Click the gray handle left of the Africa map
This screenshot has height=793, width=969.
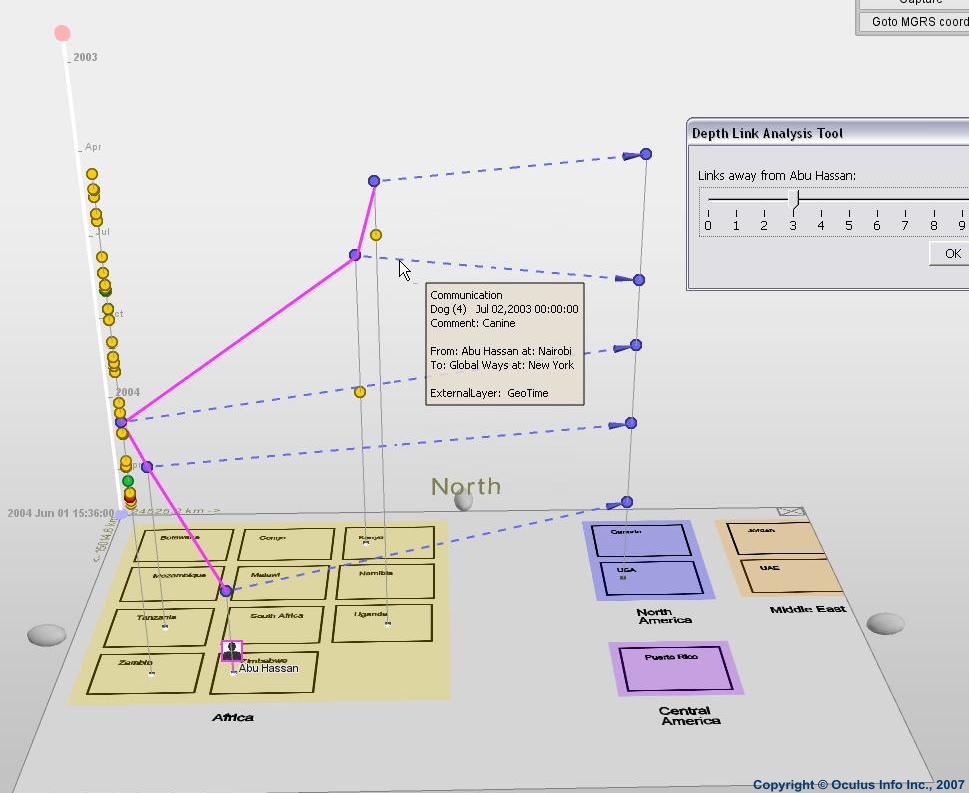[46, 635]
